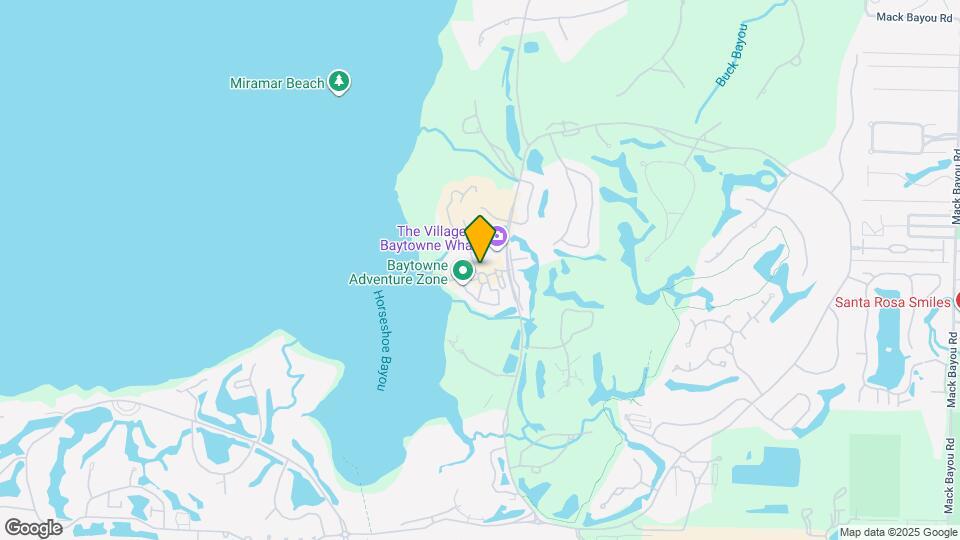Select the orange diamond location marker
The width and height of the screenshot is (960, 540).
click(x=480, y=238)
